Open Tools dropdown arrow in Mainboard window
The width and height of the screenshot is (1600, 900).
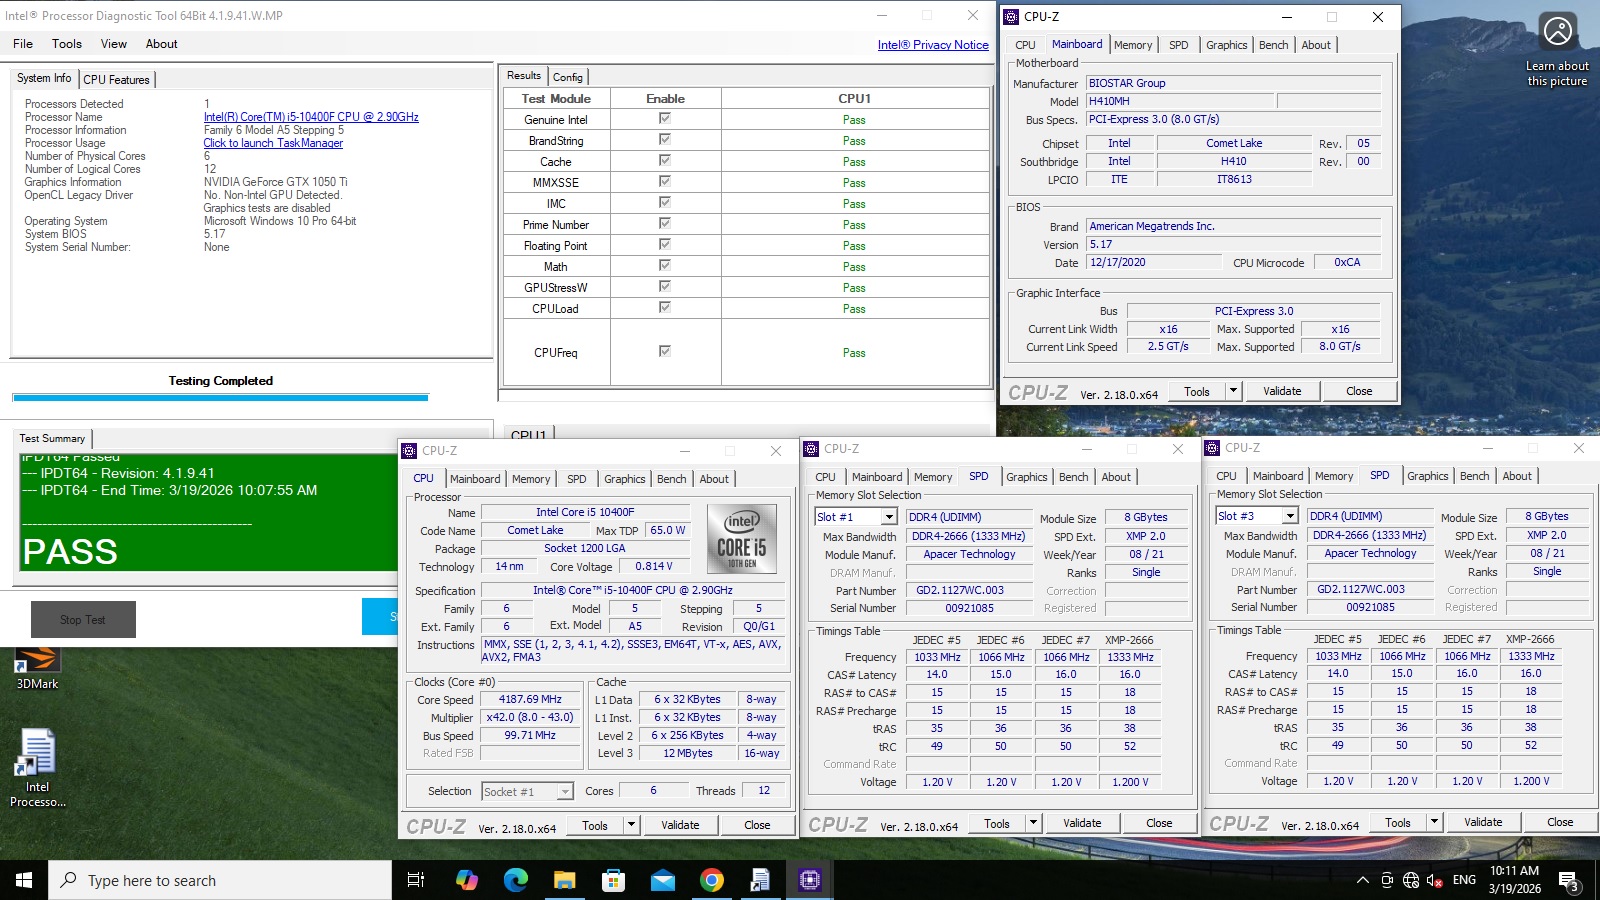pyautogui.click(x=1233, y=391)
